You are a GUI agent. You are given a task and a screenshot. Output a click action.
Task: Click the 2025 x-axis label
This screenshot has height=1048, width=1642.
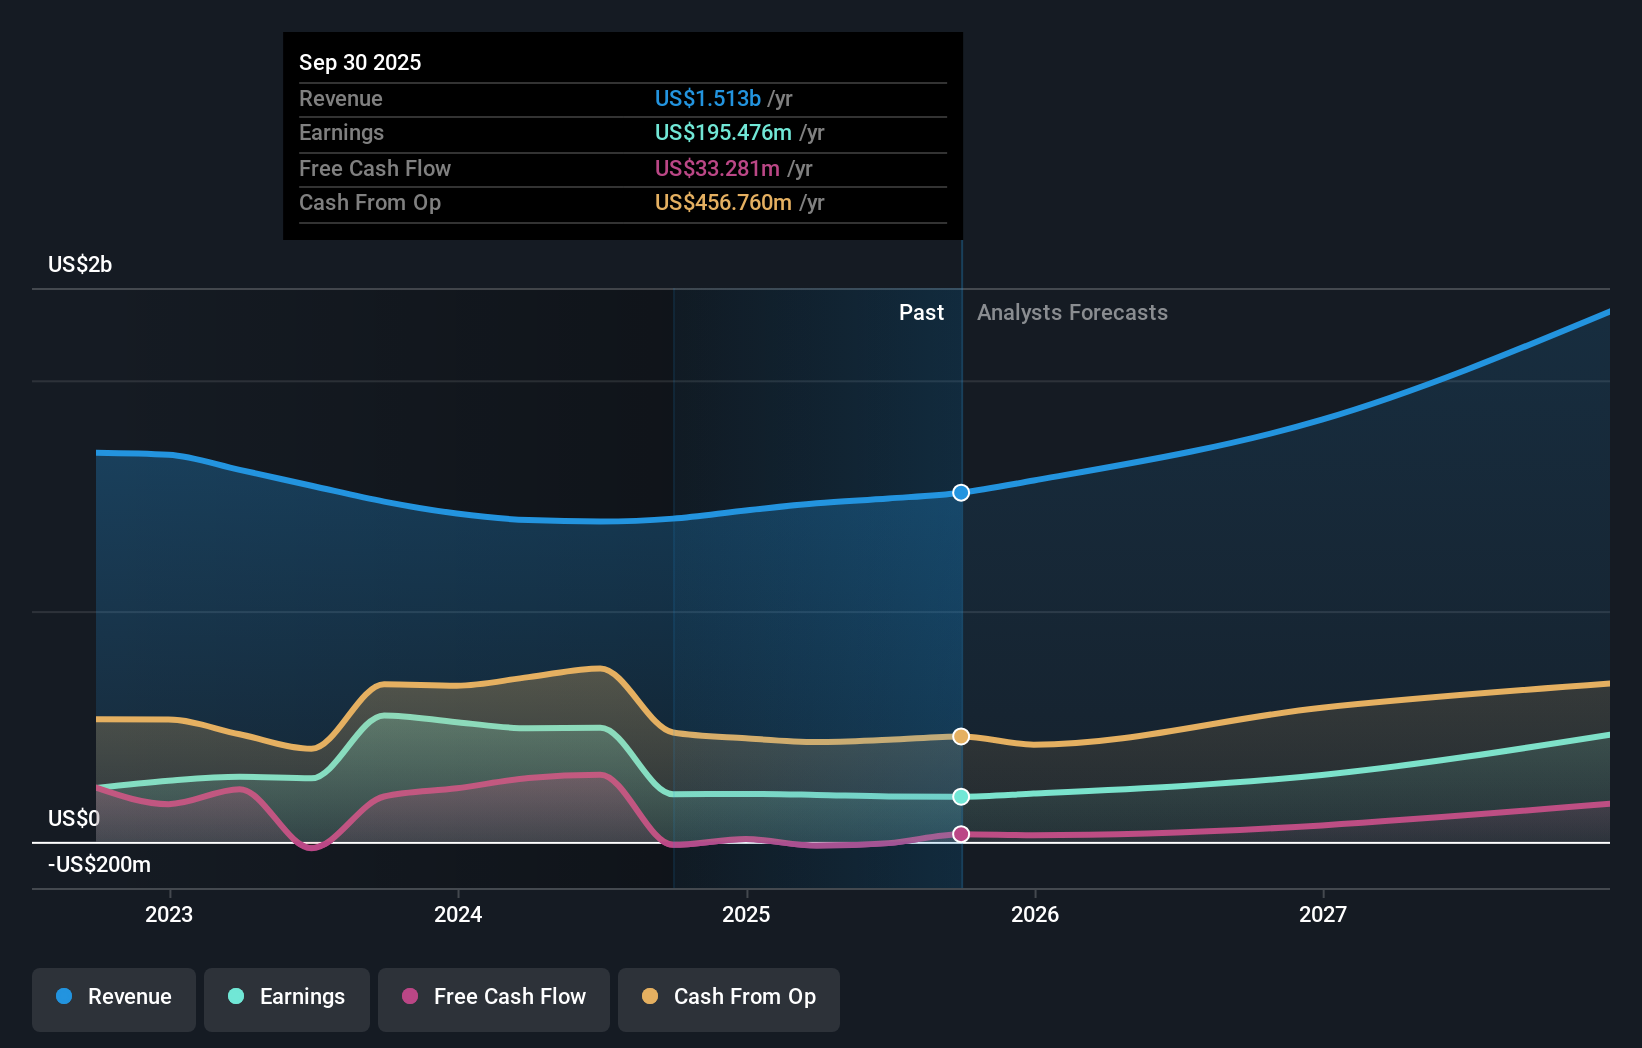point(746,914)
